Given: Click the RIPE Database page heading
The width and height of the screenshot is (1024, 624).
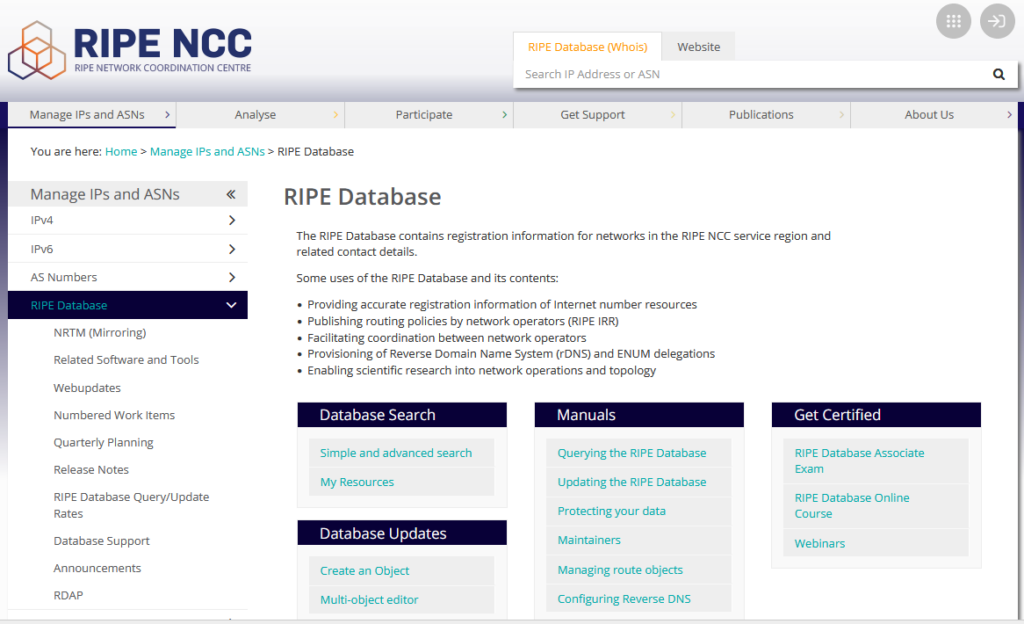Looking at the screenshot, I should tap(362, 197).
